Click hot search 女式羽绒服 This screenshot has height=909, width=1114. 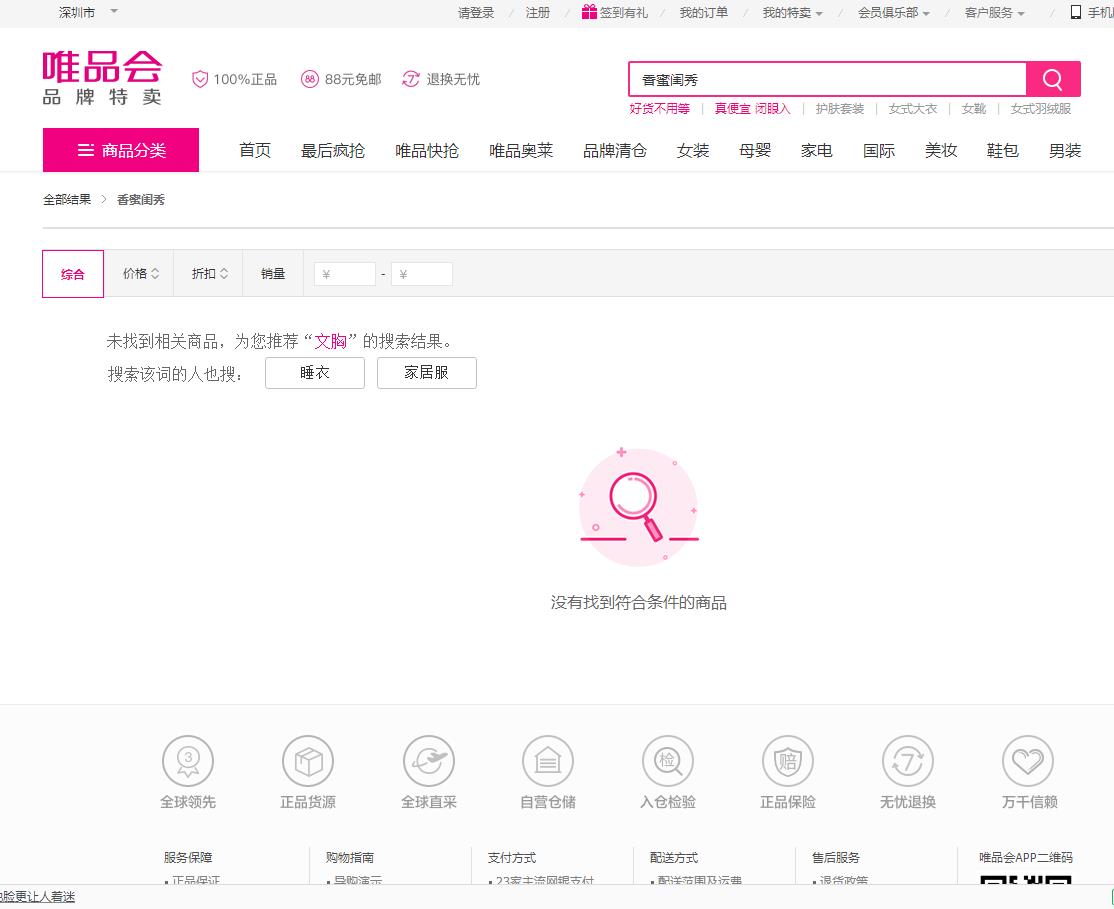(x=1041, y=109)
